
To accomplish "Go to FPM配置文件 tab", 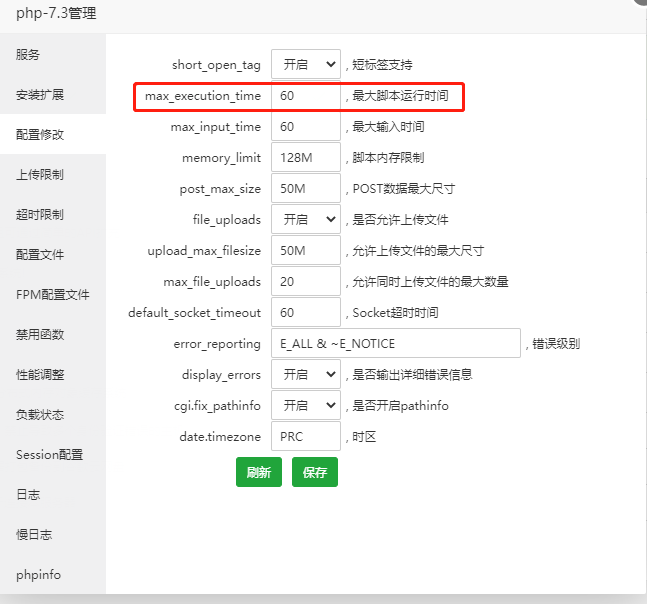I will [52, 295].
